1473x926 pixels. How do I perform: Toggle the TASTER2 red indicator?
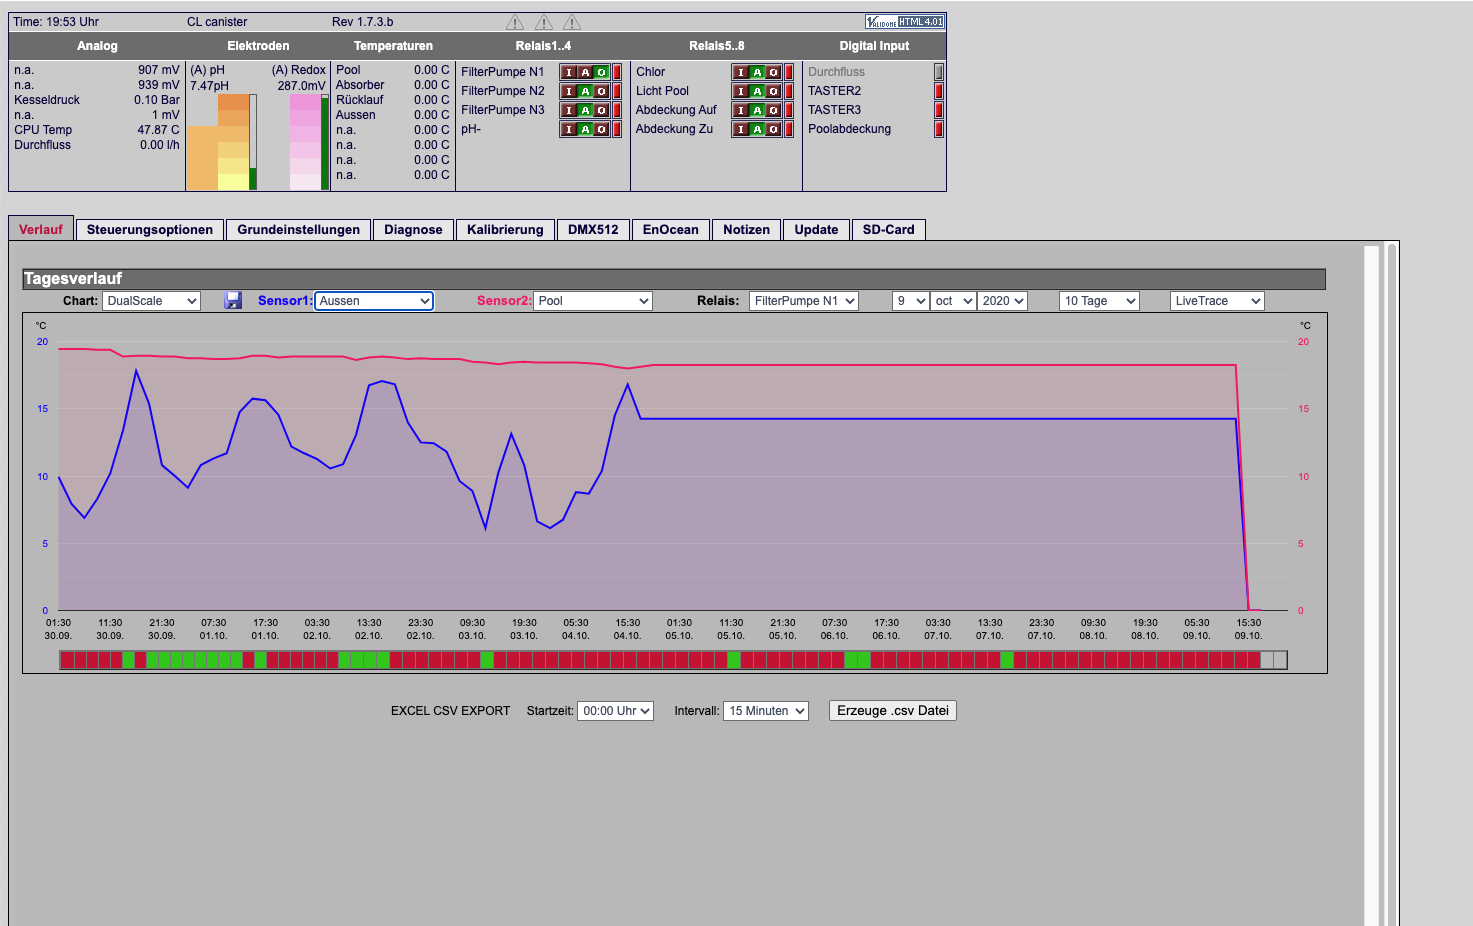point(939,91)
